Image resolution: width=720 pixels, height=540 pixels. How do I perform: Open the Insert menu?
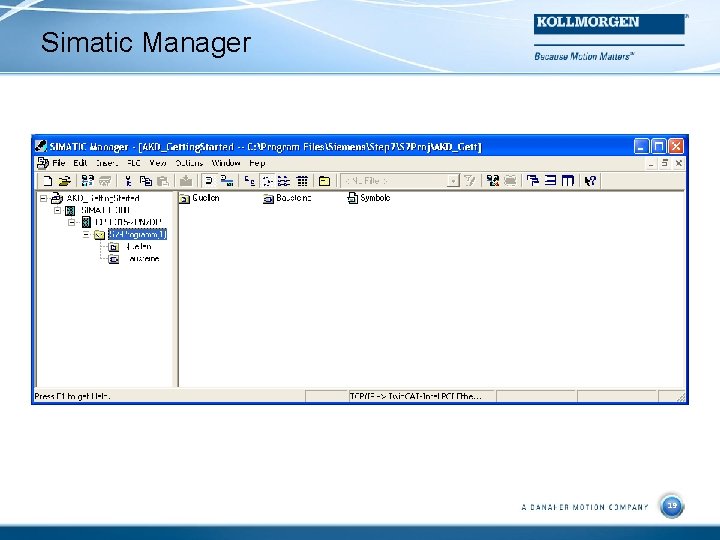click(x=107, y=163)
